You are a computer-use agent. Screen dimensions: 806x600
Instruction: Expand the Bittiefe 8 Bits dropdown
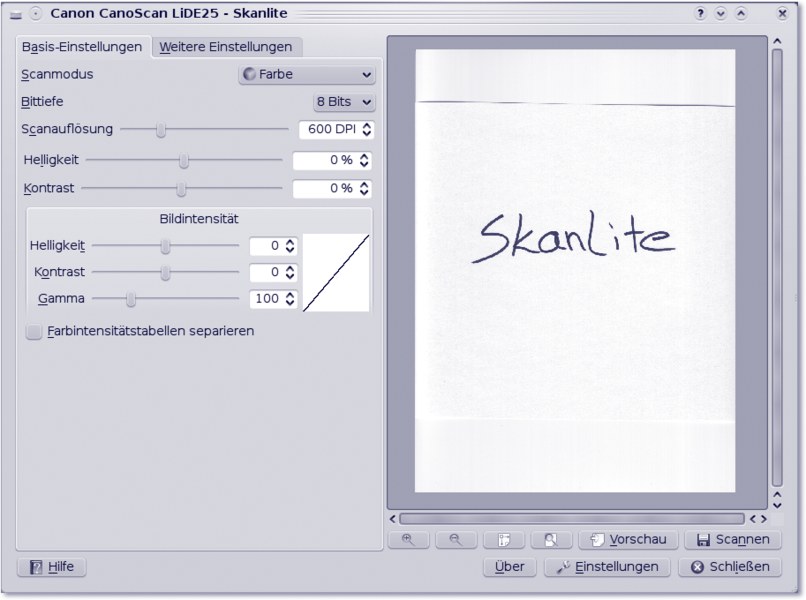pyautogui.click(x=344, y=102)
